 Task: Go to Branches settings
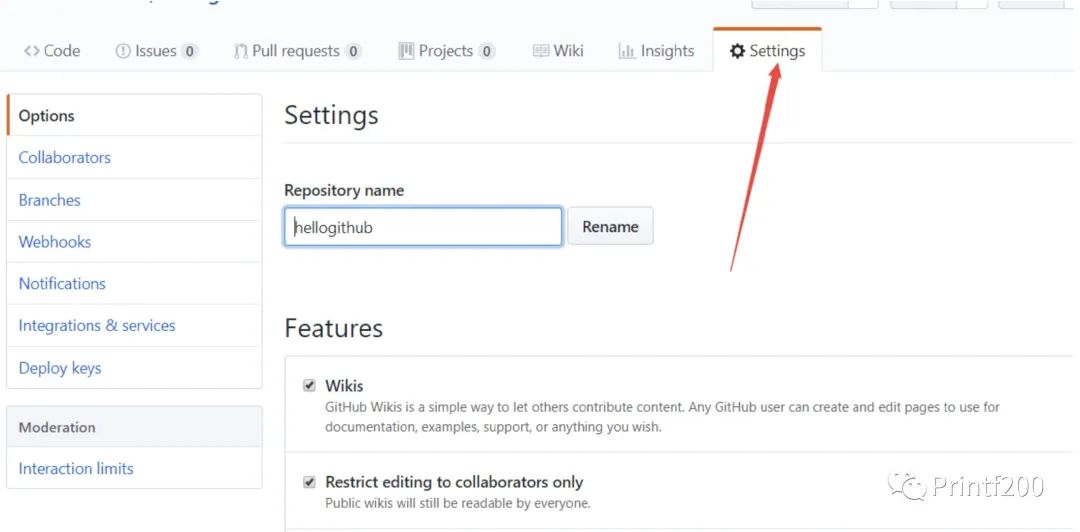click(x=50, y=200)
